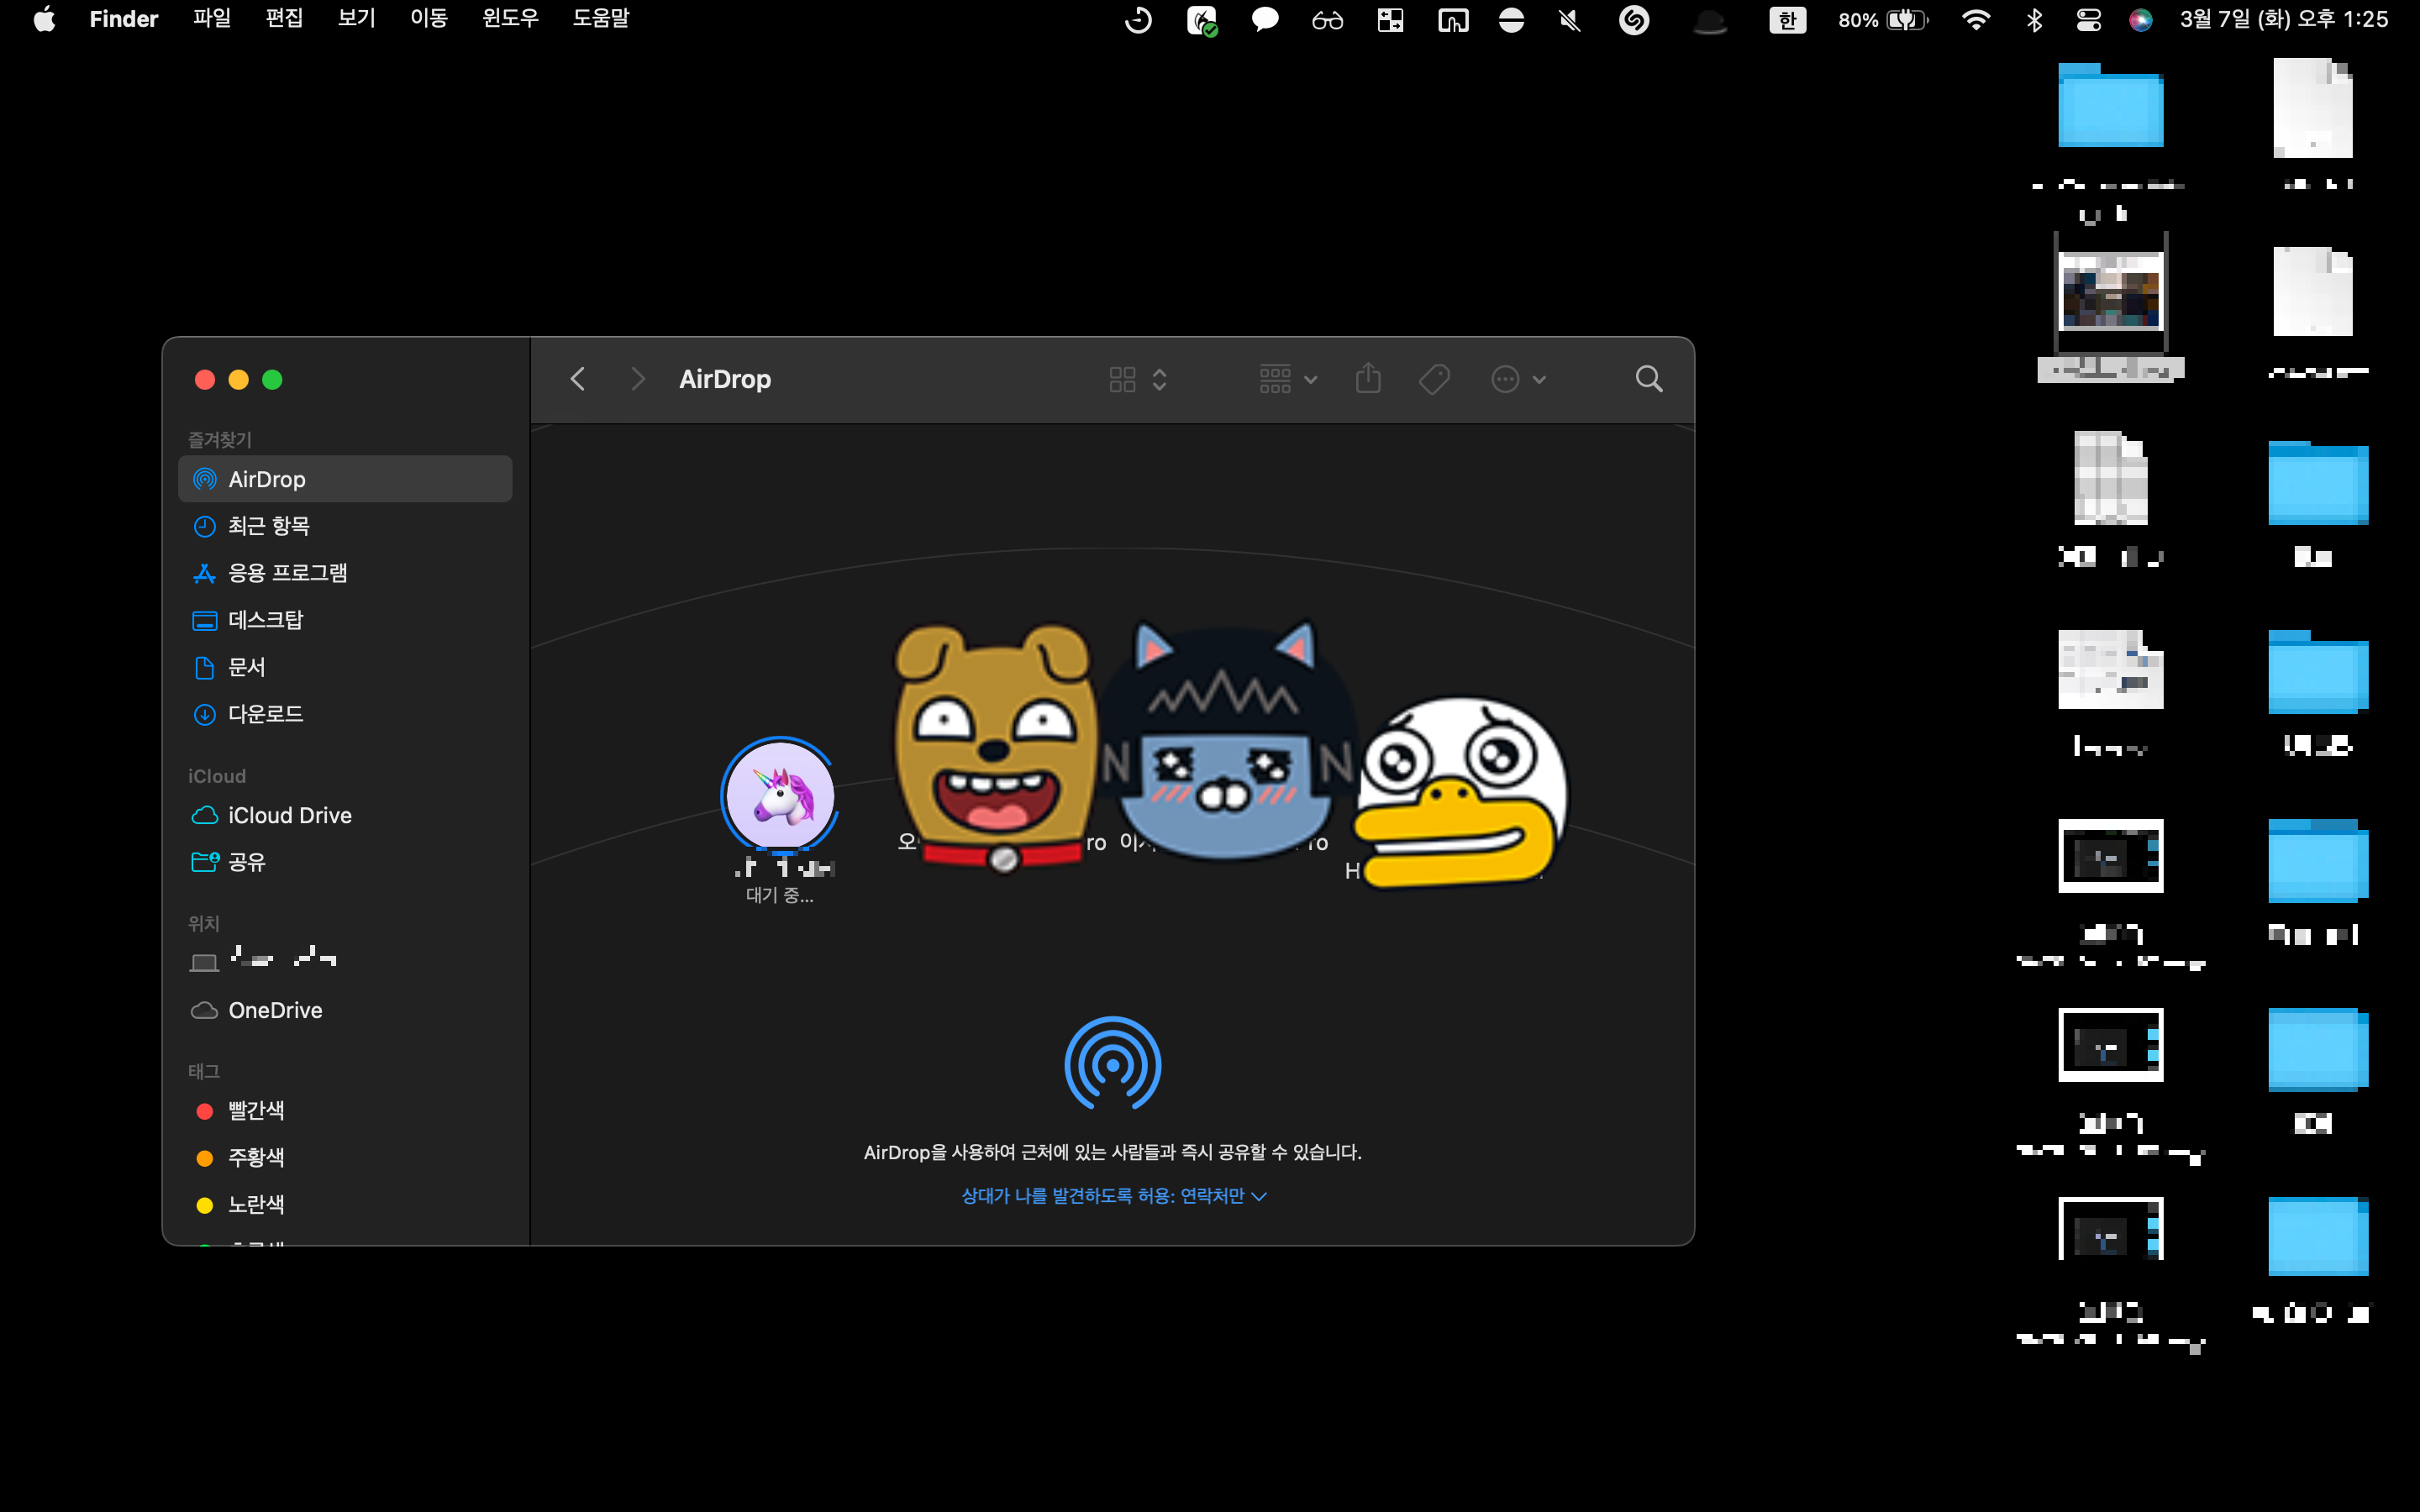Toggle the muted microphone menu bar icon

(1570, 19)
